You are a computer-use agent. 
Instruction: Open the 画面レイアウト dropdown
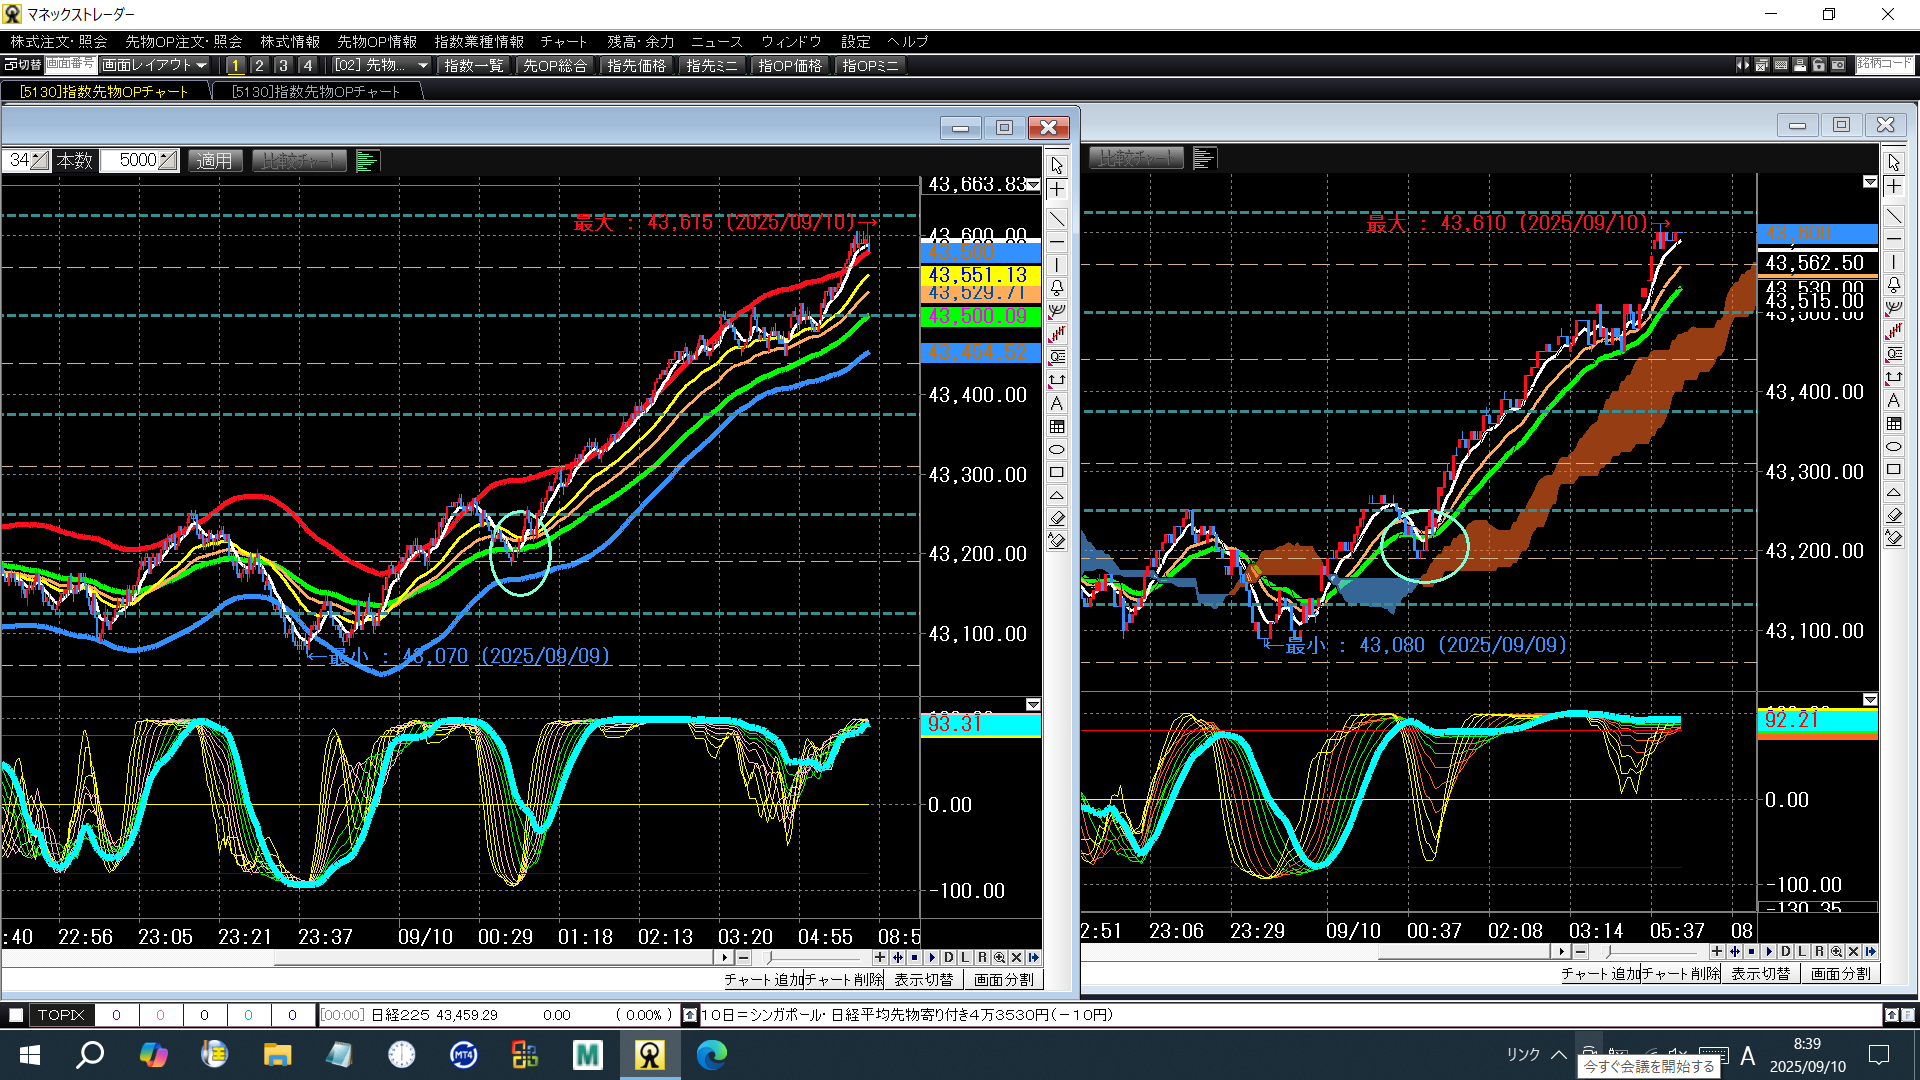point(155,65)
